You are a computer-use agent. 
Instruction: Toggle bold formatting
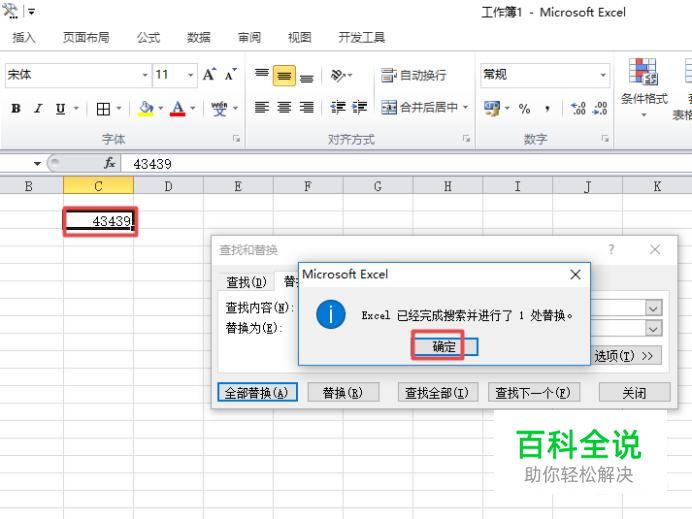[x=16, y=108]
